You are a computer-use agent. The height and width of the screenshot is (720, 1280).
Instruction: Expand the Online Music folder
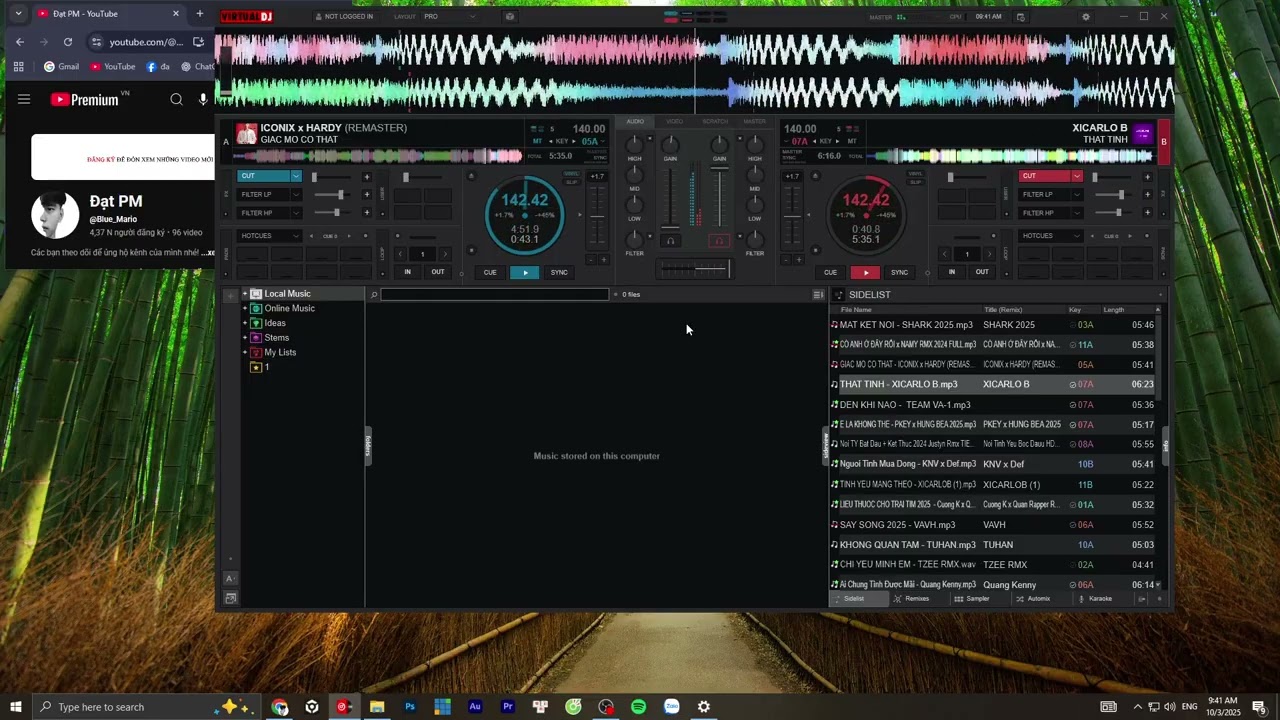coord(245,308)
